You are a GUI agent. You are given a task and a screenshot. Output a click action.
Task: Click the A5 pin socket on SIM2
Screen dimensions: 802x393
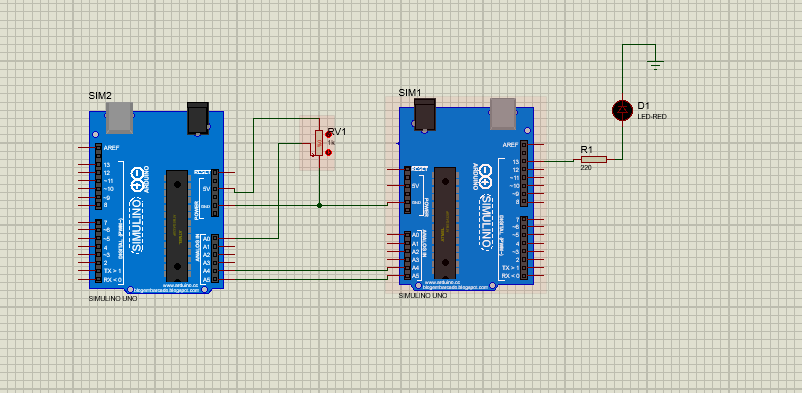coord(215,279)
